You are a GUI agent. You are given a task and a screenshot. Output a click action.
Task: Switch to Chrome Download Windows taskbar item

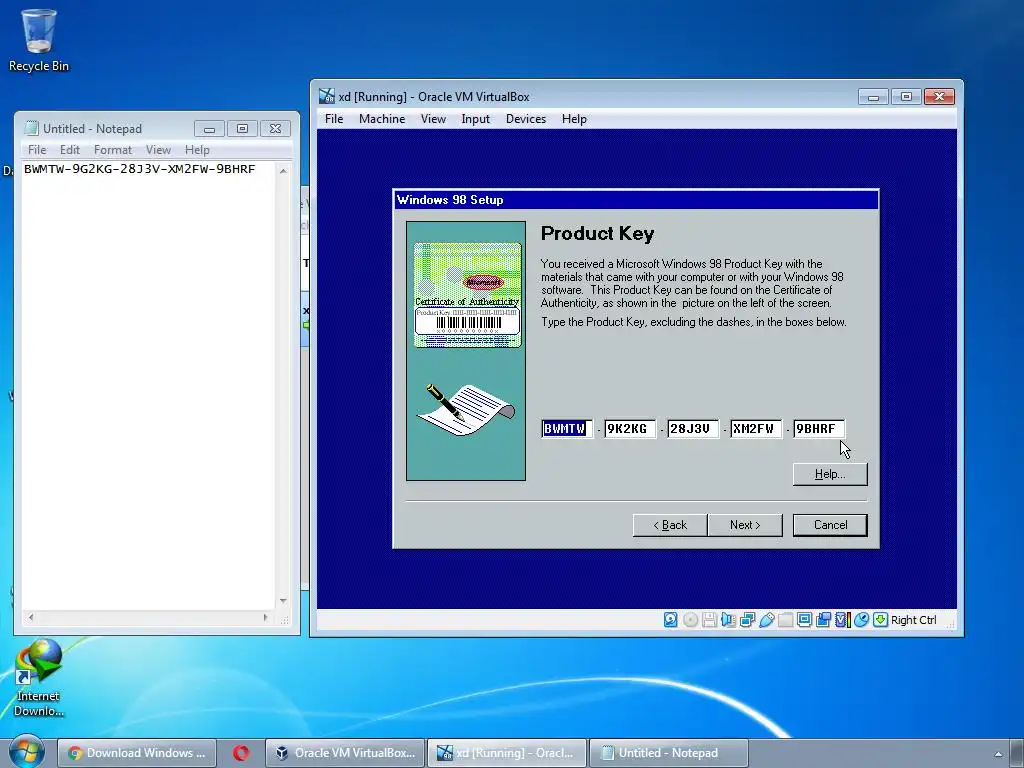pos(137,753)
